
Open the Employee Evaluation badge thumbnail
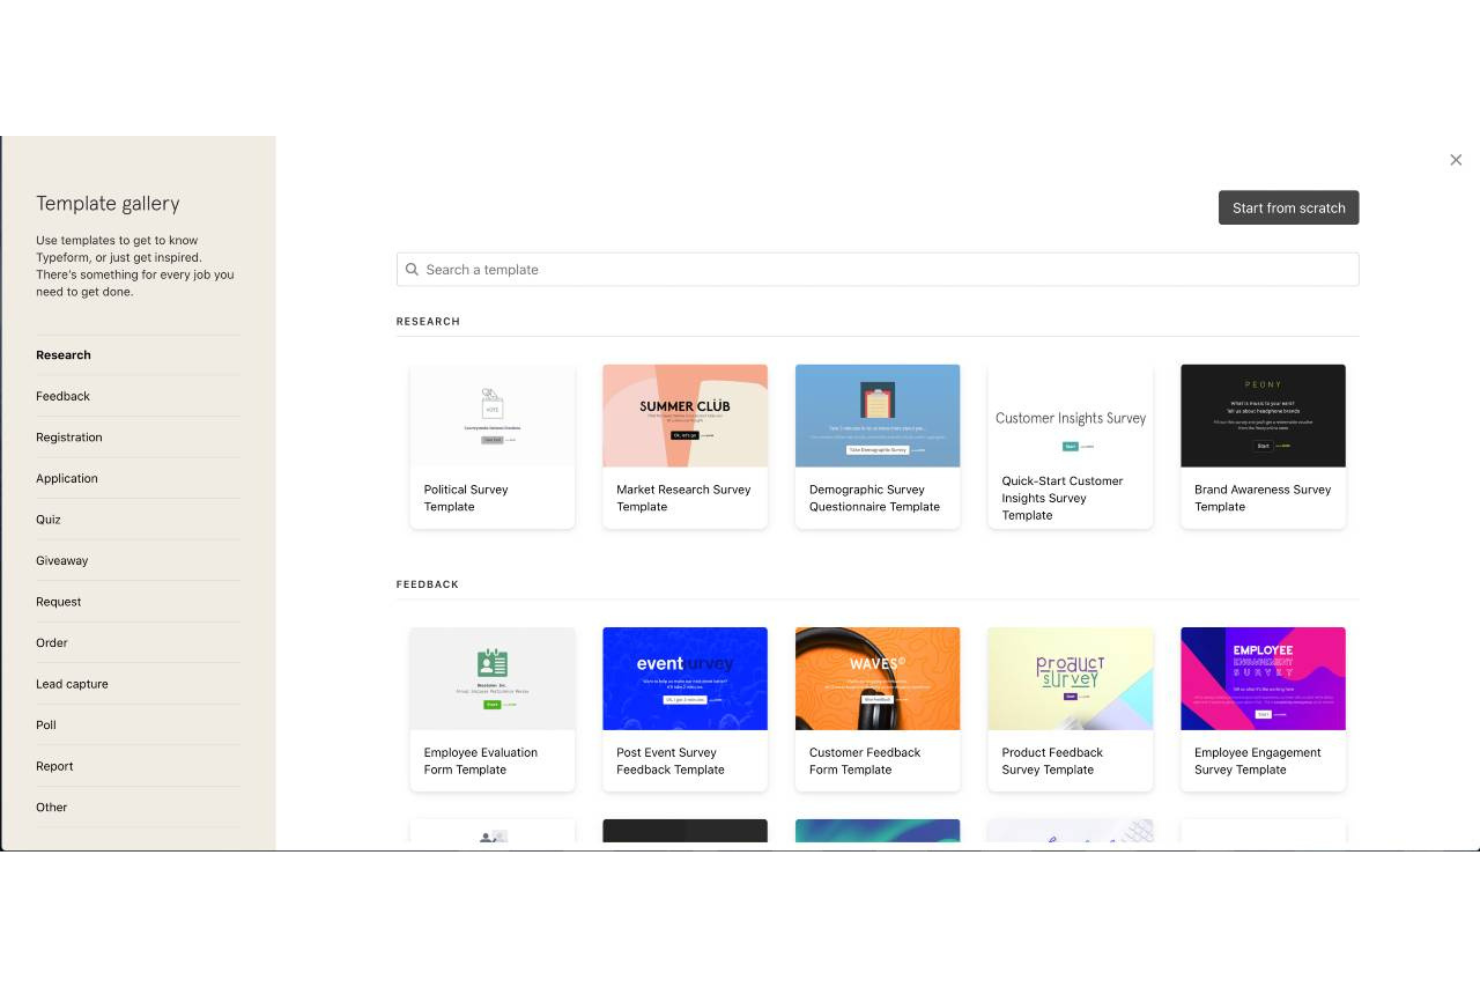tap(492, 678)
